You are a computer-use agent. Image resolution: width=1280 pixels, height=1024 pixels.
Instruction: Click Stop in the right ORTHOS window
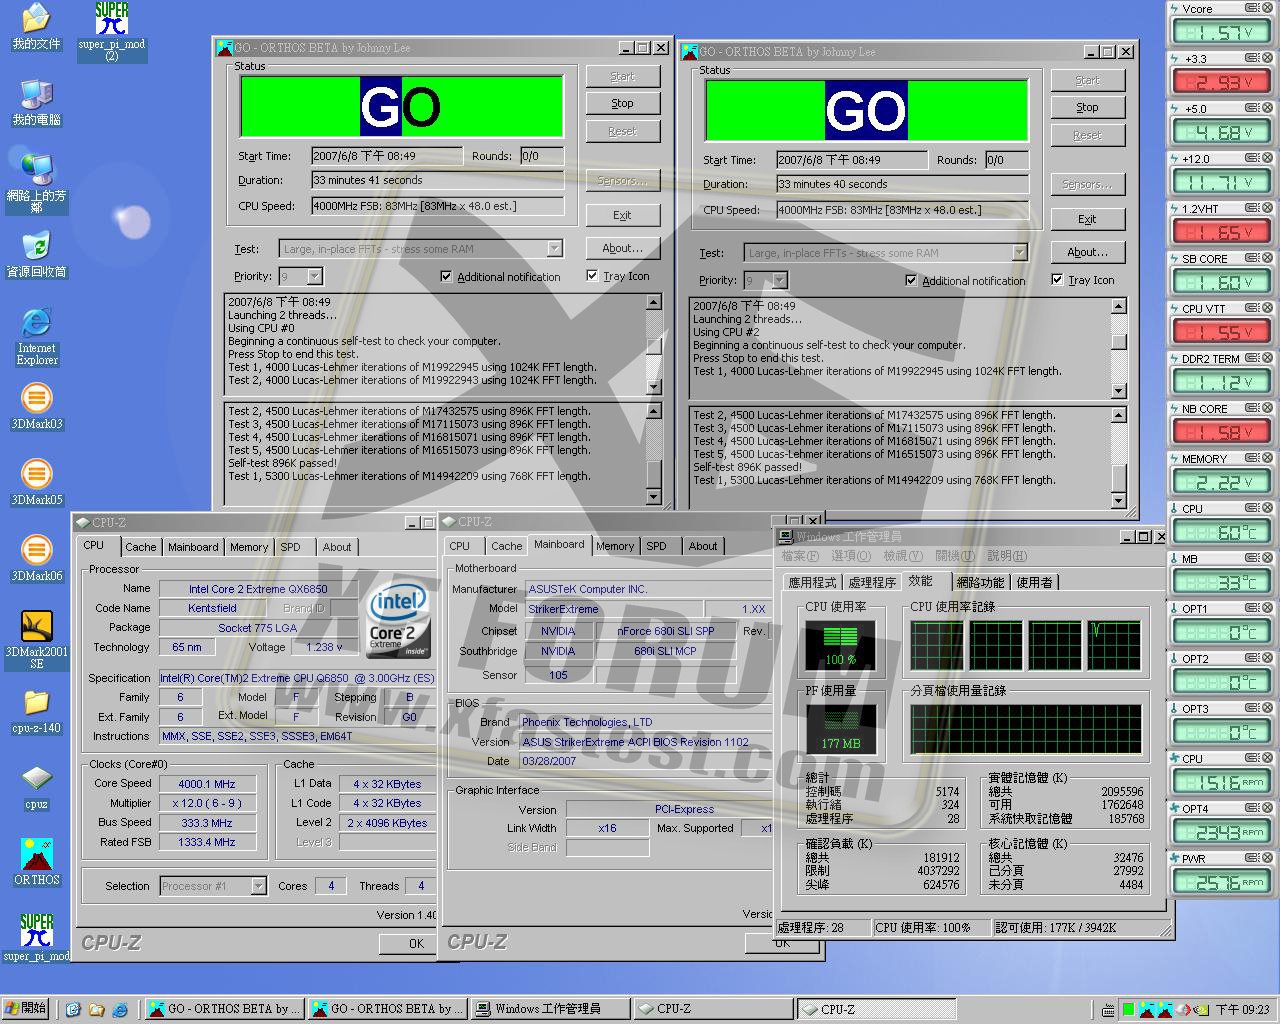point(1087,107)
